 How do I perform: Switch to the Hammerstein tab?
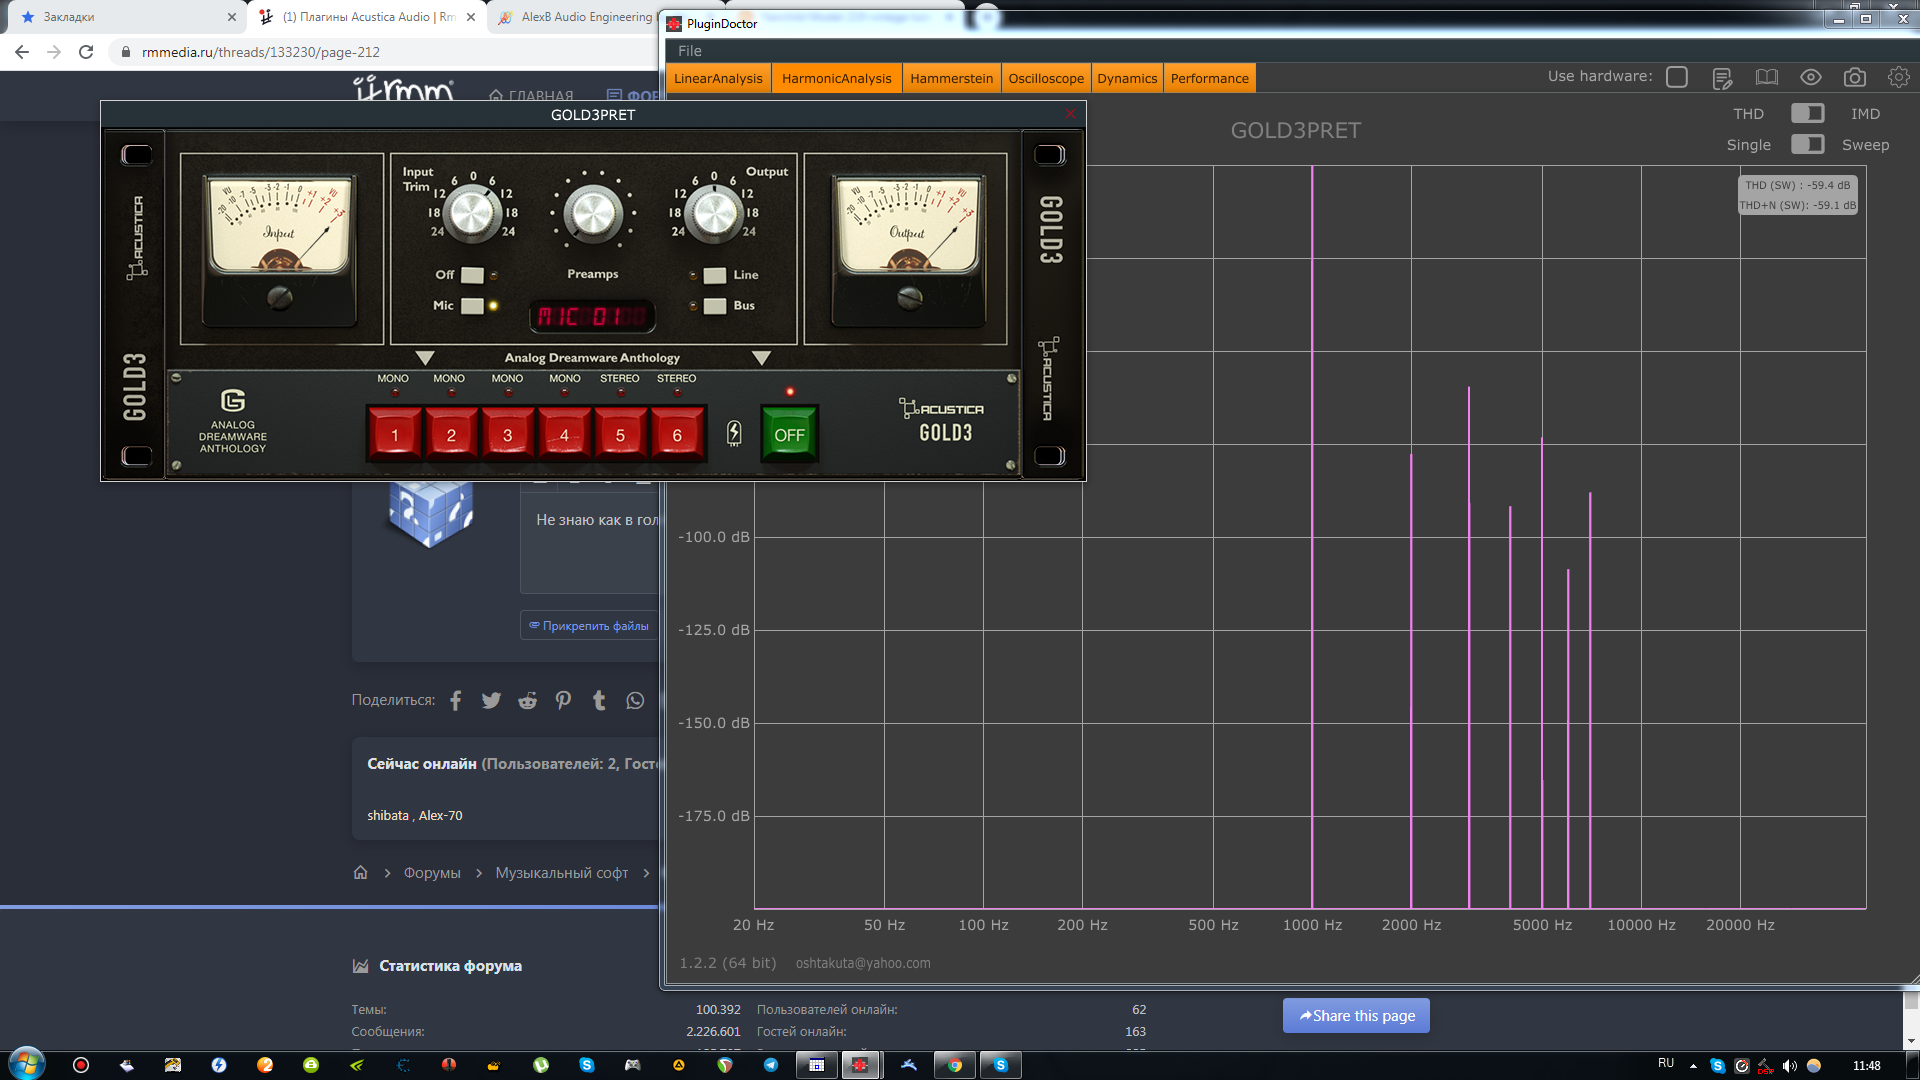tap(951, 78)
